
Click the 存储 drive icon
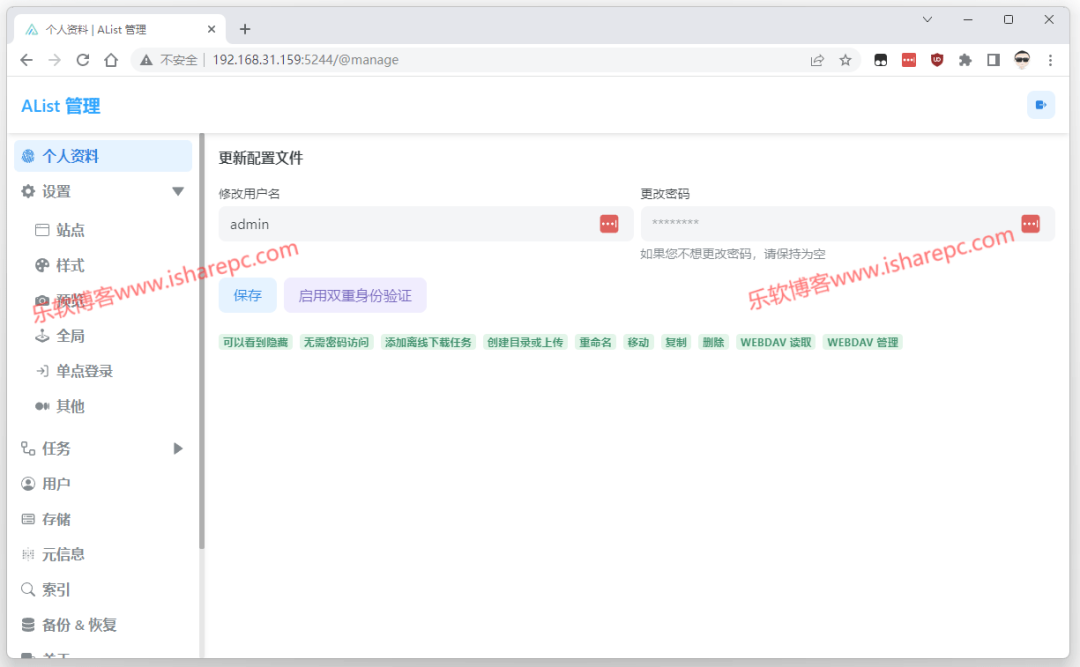[x=28, y=519]
